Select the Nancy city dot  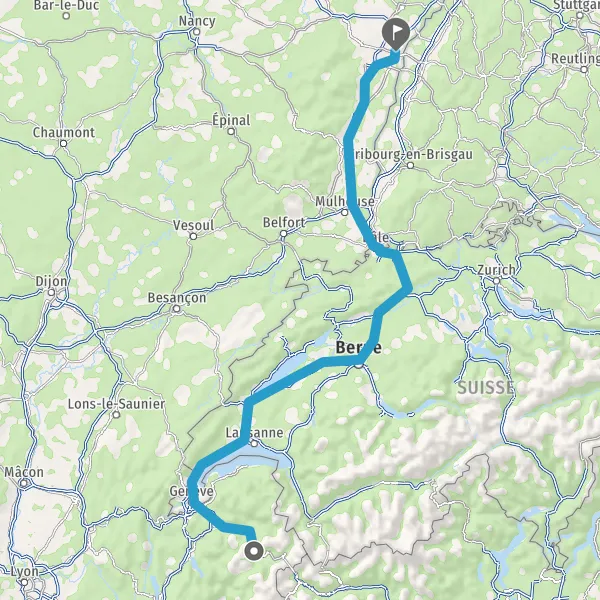point(197,32)
